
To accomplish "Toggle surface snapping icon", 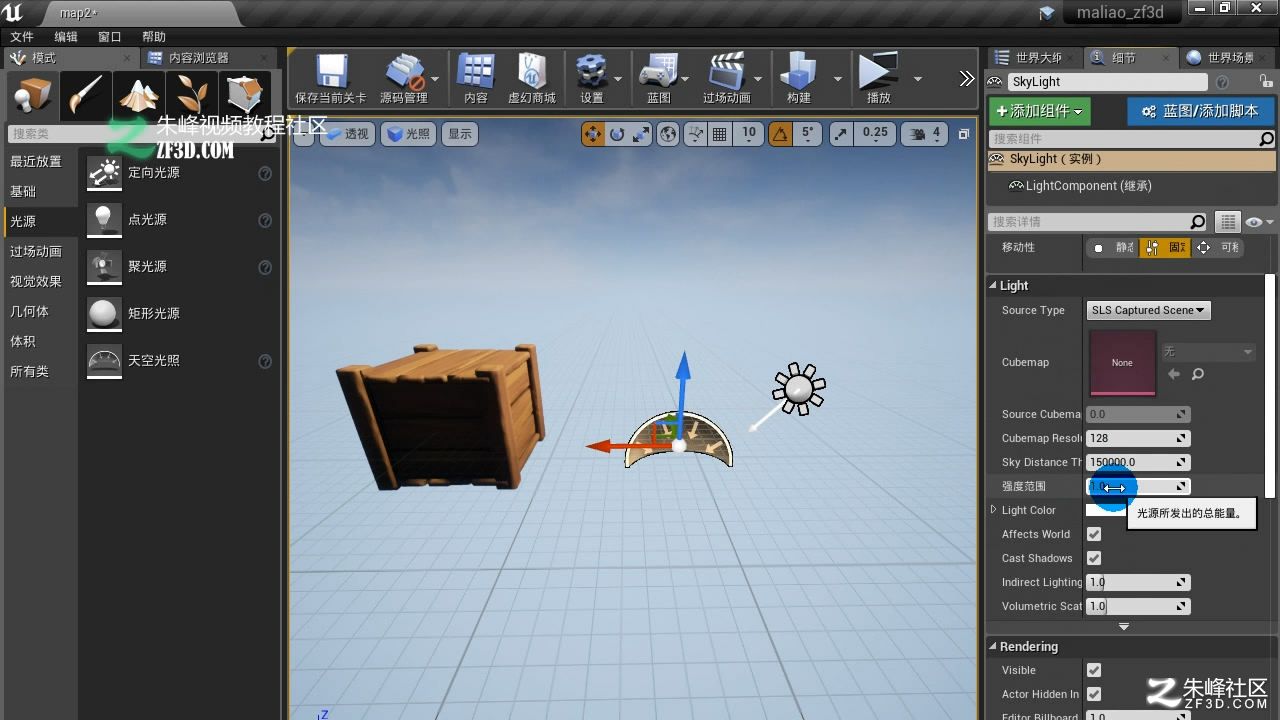I will pyautogui.click(x=694, y=134).
